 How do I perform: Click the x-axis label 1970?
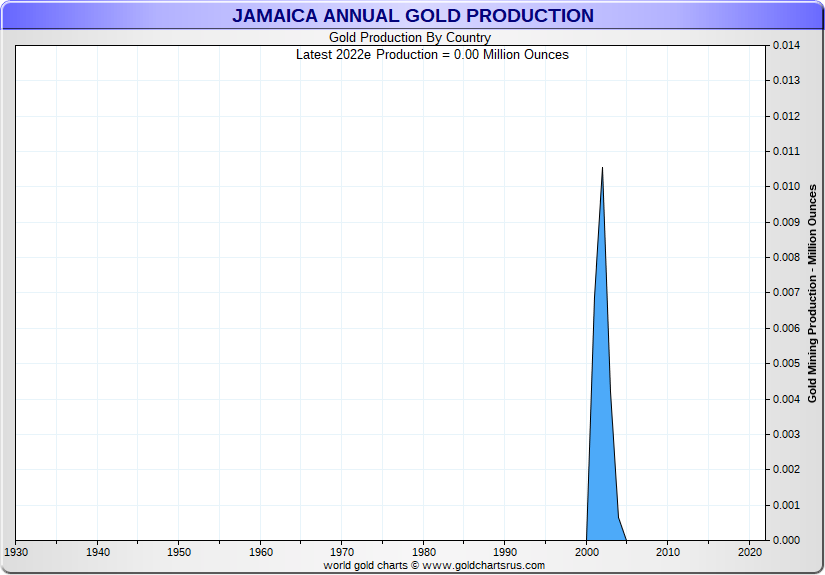[x=342, y=552]
